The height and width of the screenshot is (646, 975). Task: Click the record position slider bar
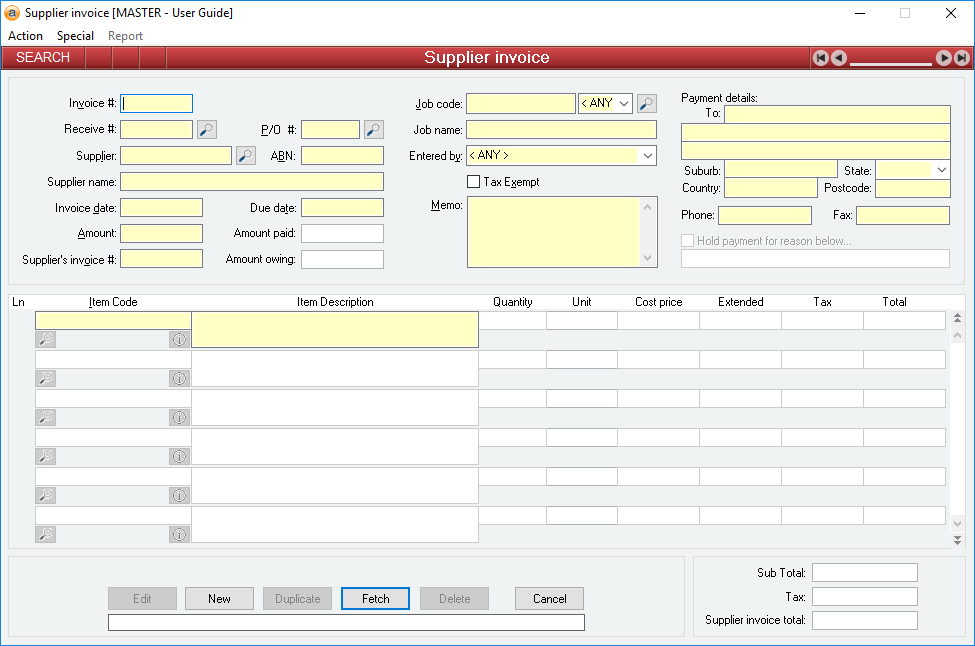tap(890, 62)
